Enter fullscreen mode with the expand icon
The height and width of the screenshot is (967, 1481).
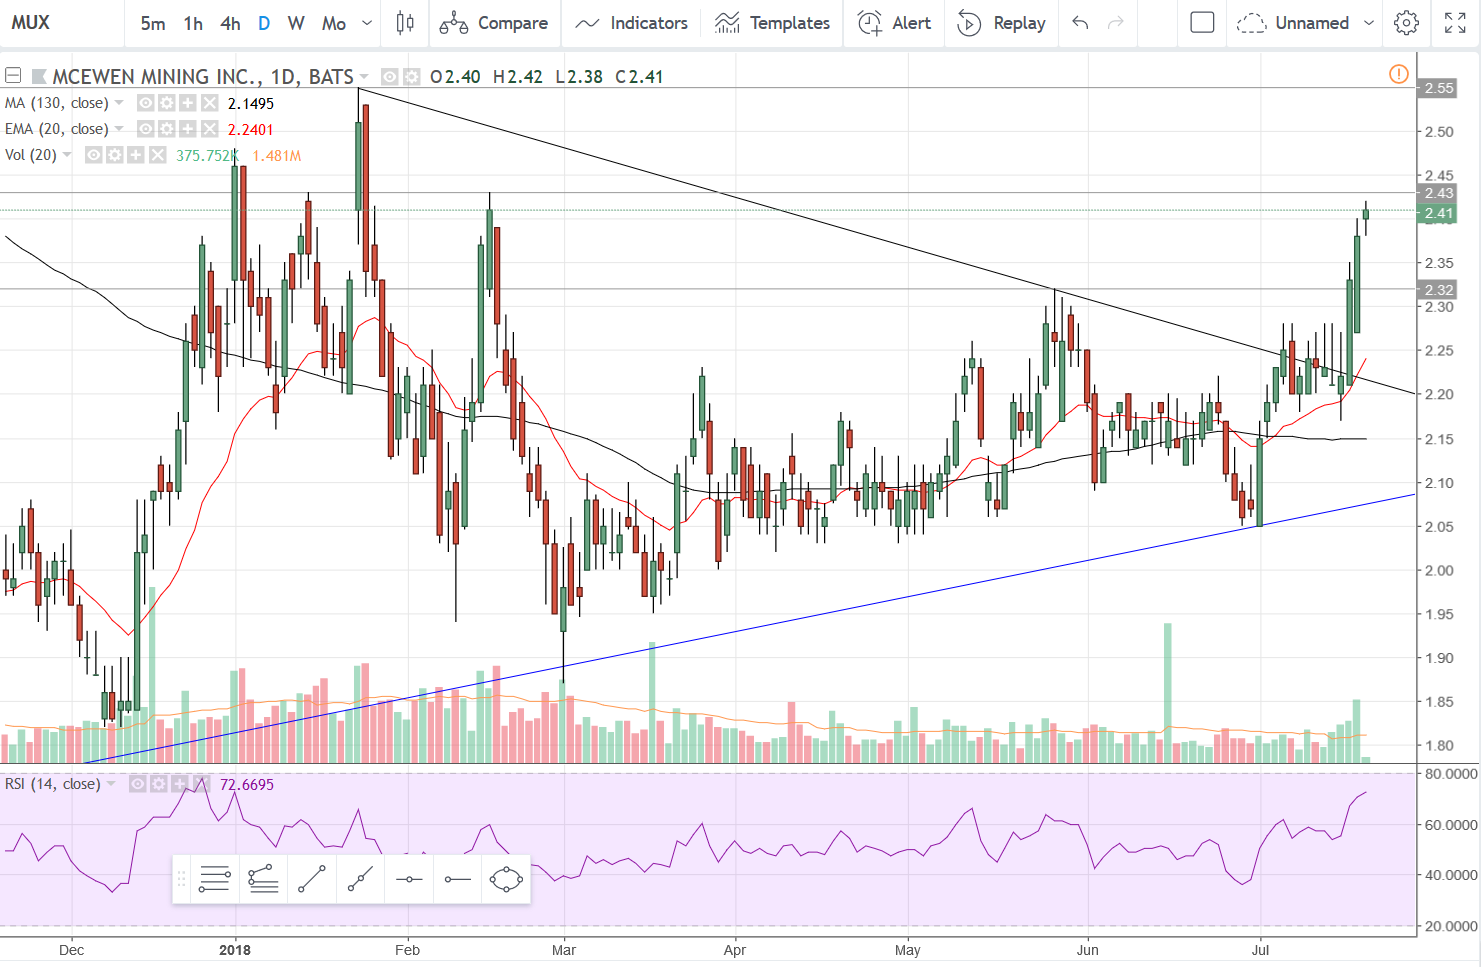(x=1455, y=23)
